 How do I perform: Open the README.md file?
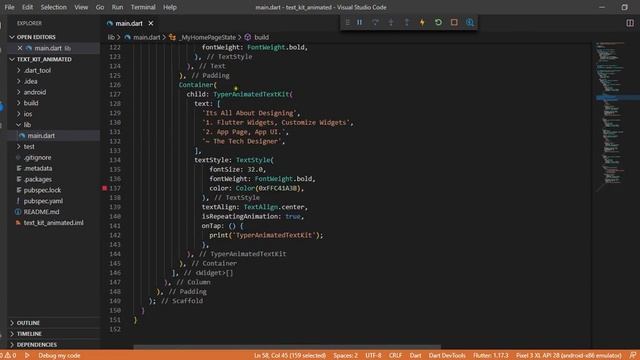[x=41, y=212]
